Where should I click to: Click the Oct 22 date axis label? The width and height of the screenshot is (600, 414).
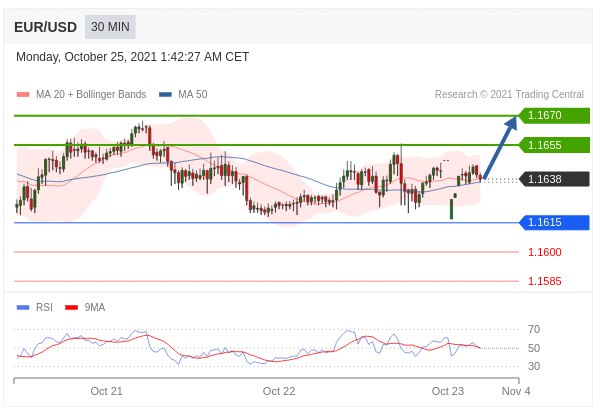point(279,391)
